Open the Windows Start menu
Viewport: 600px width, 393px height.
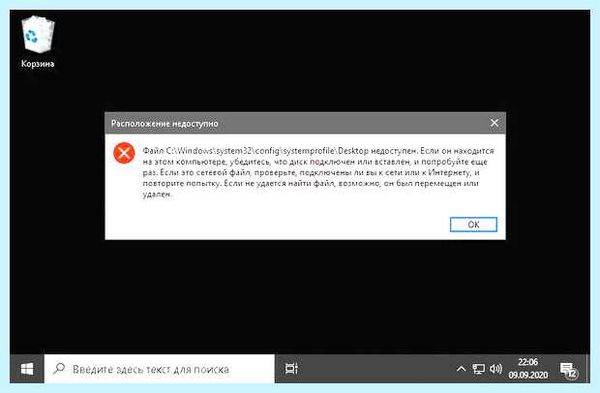point(27,369)
